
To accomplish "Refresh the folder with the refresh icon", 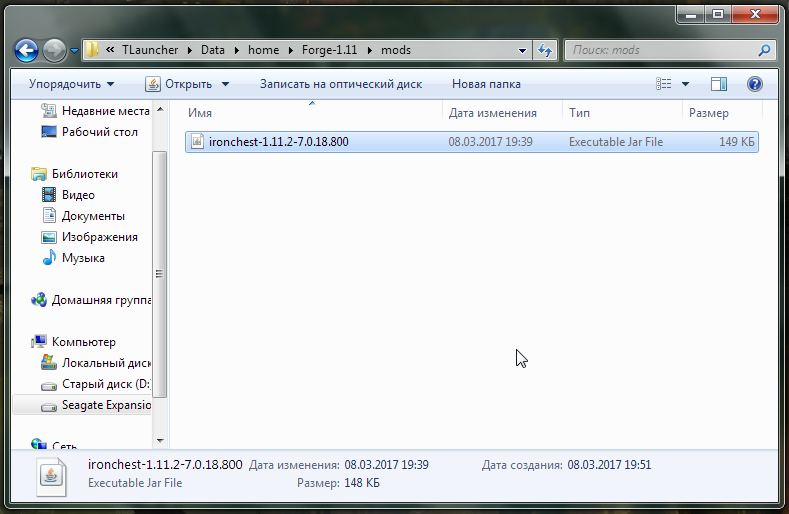I will tap(545, 50).
